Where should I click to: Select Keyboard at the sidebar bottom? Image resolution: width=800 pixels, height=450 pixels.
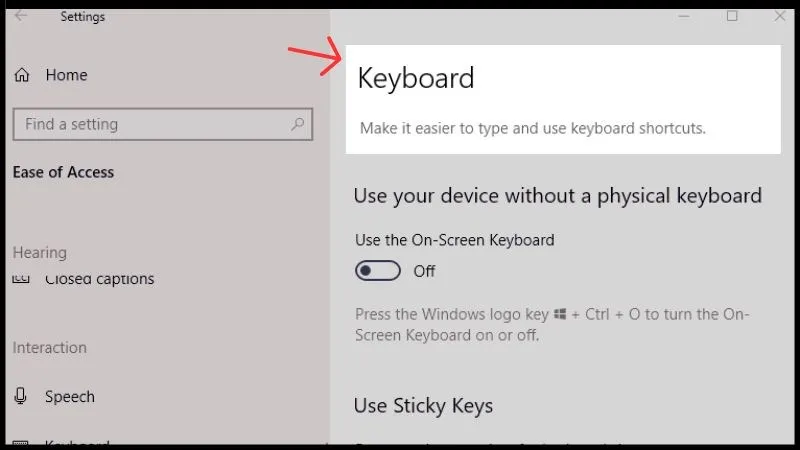77,444
